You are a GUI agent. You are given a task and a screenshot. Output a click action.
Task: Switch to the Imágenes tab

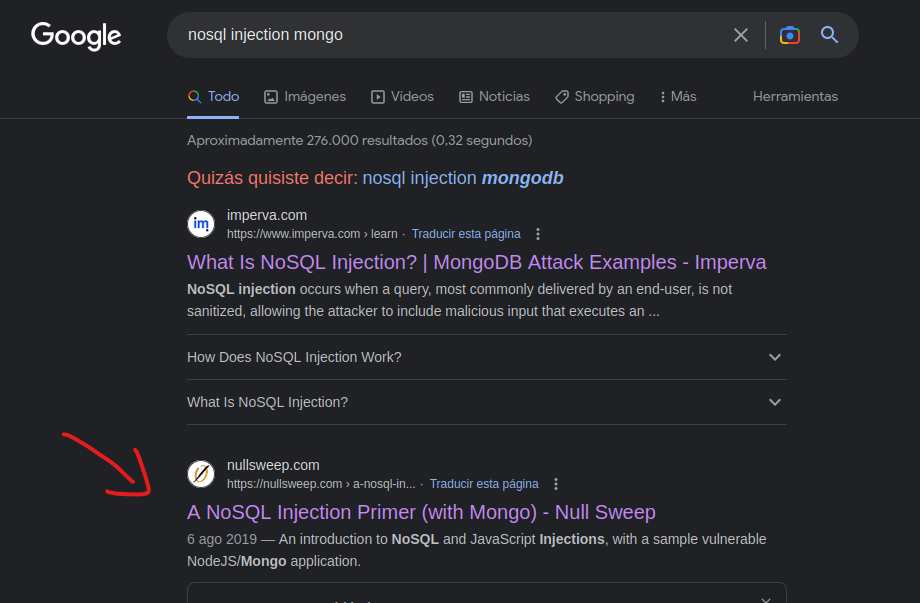(305, 97)
